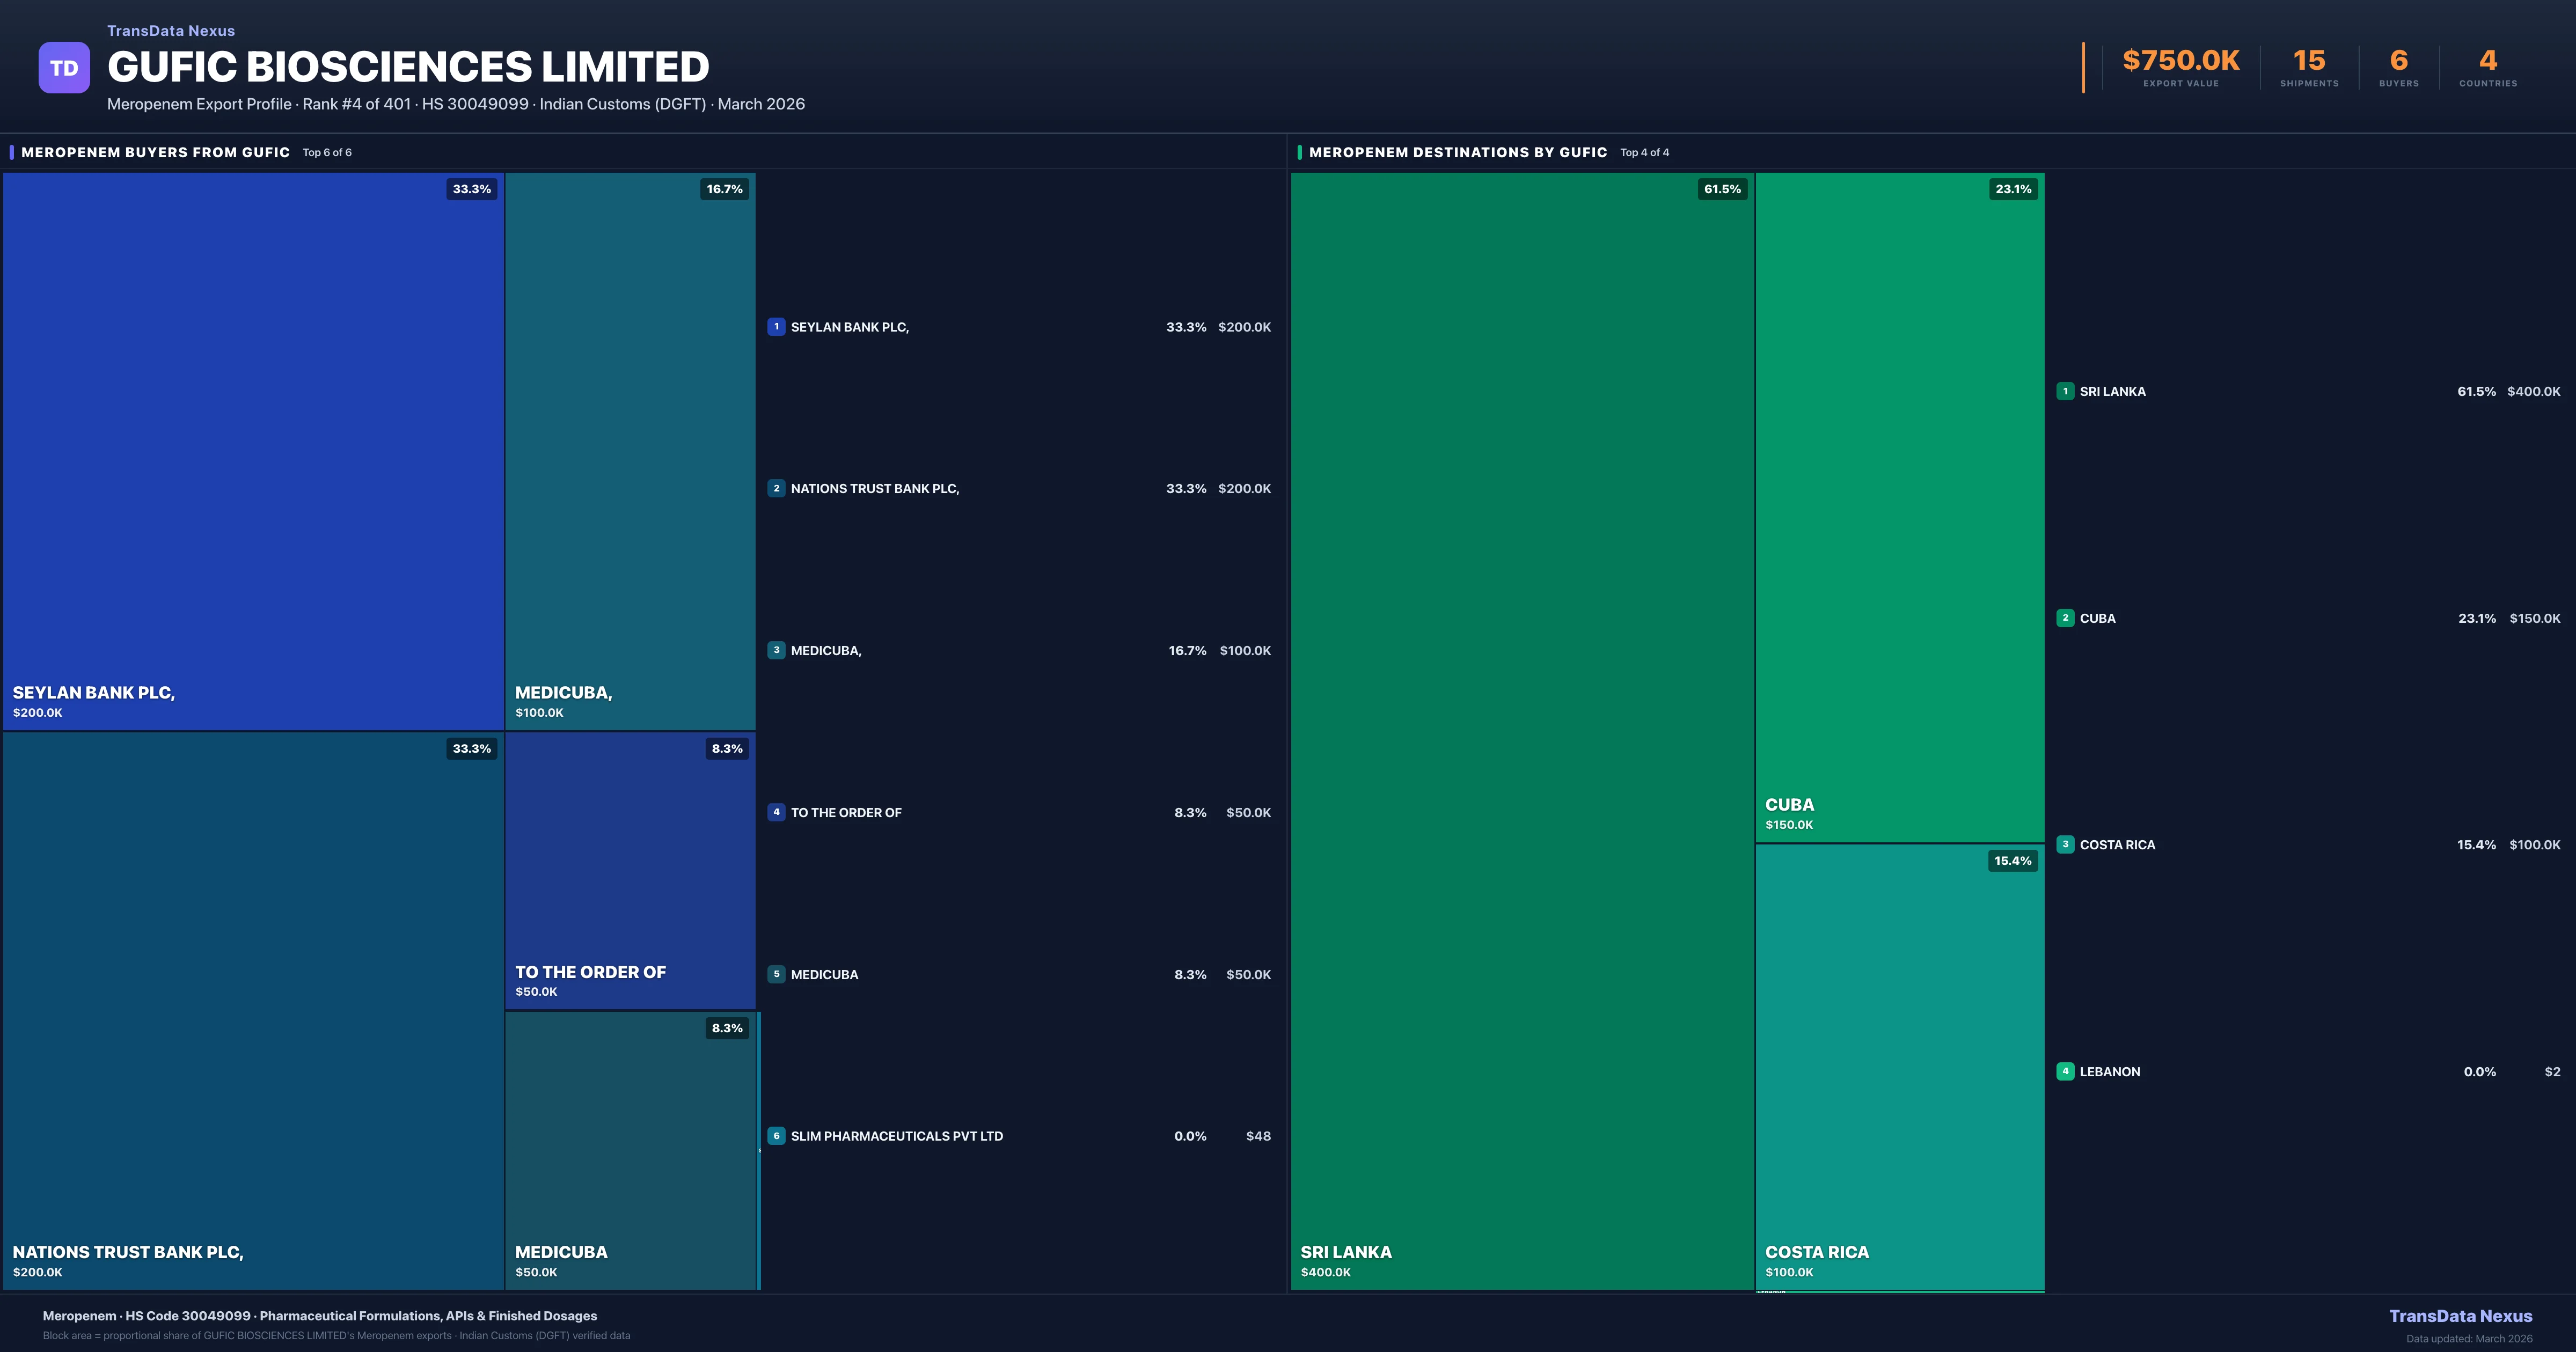2576x1352 pixels.
Task: Click rank 1 badge beside Sri Lanka
Action: 2065,392
